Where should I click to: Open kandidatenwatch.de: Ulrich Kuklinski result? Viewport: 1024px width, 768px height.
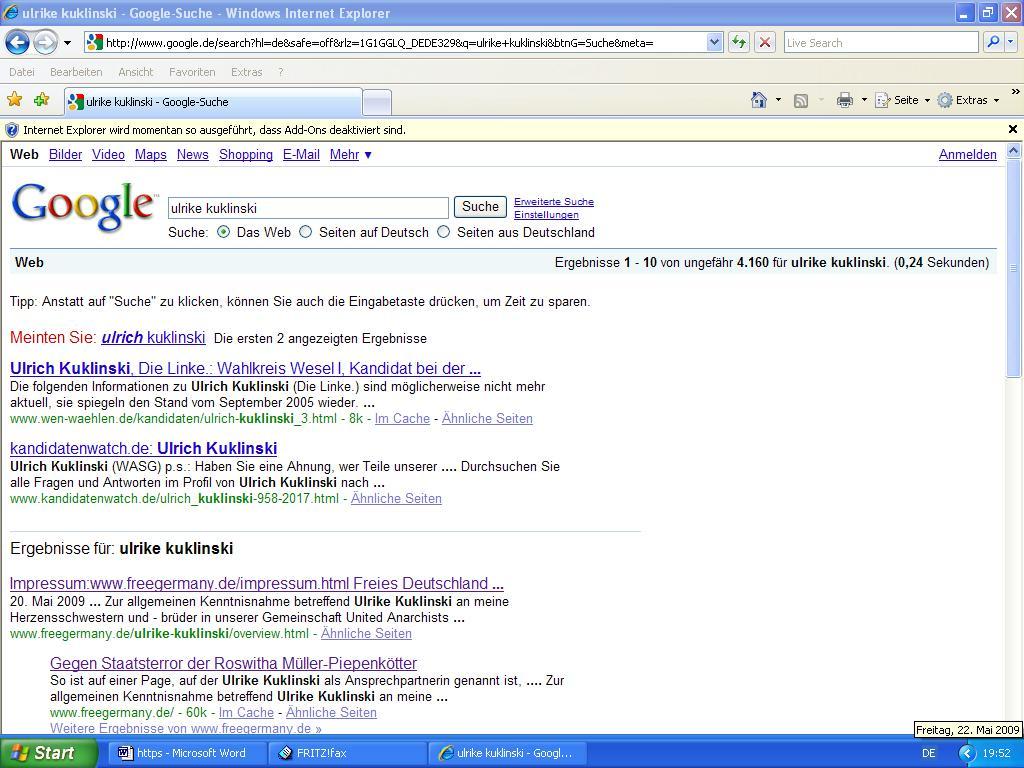[x=144, y=449]
